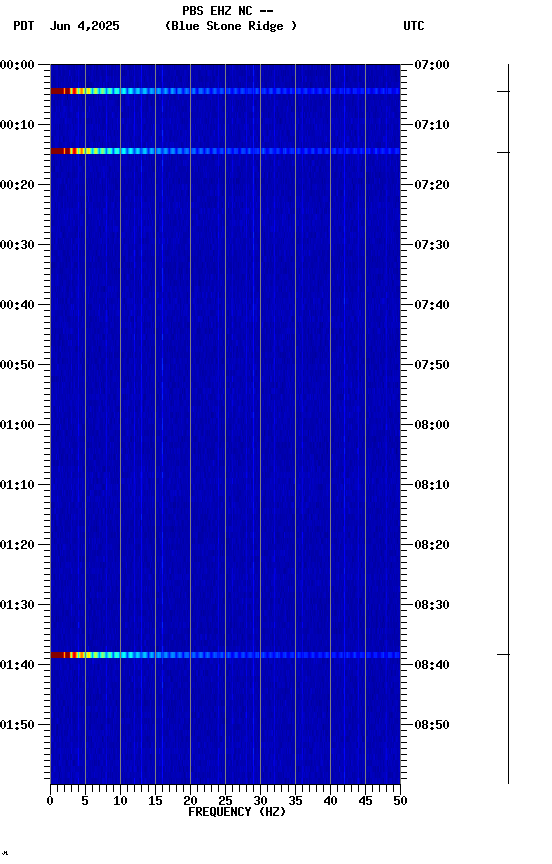552x864 pixels.
Task: Click the first amplitude tick on the right trace
Action: (503, 91)
